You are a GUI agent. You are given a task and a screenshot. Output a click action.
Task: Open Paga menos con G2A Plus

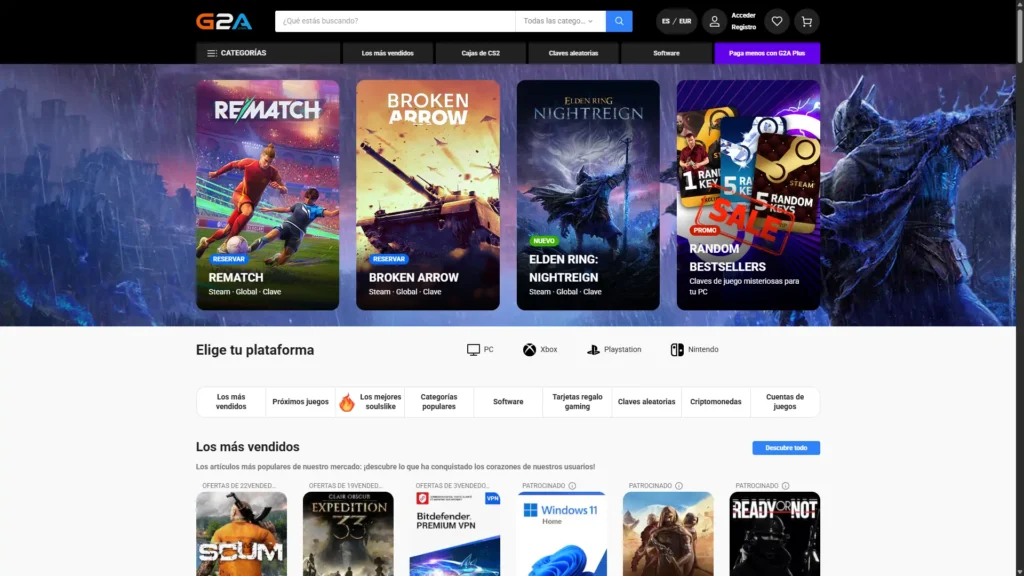[x=767, y=53]
